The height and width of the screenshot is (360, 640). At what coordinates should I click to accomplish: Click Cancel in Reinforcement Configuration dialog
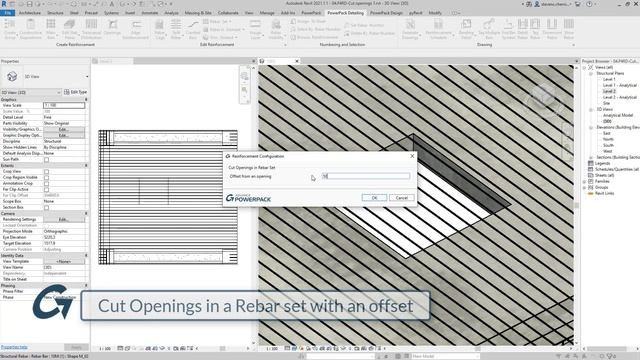pos(402,198)
